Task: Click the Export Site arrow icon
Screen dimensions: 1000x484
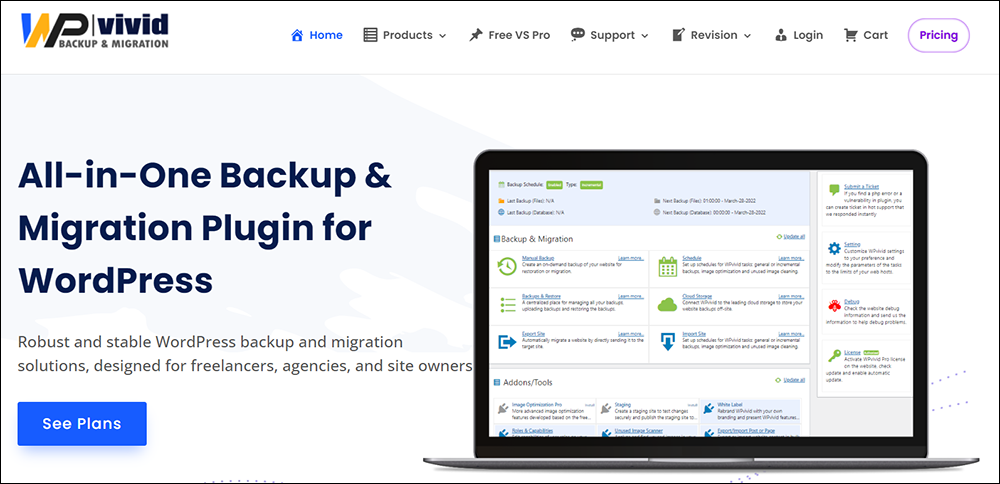Action: [507, 342]
